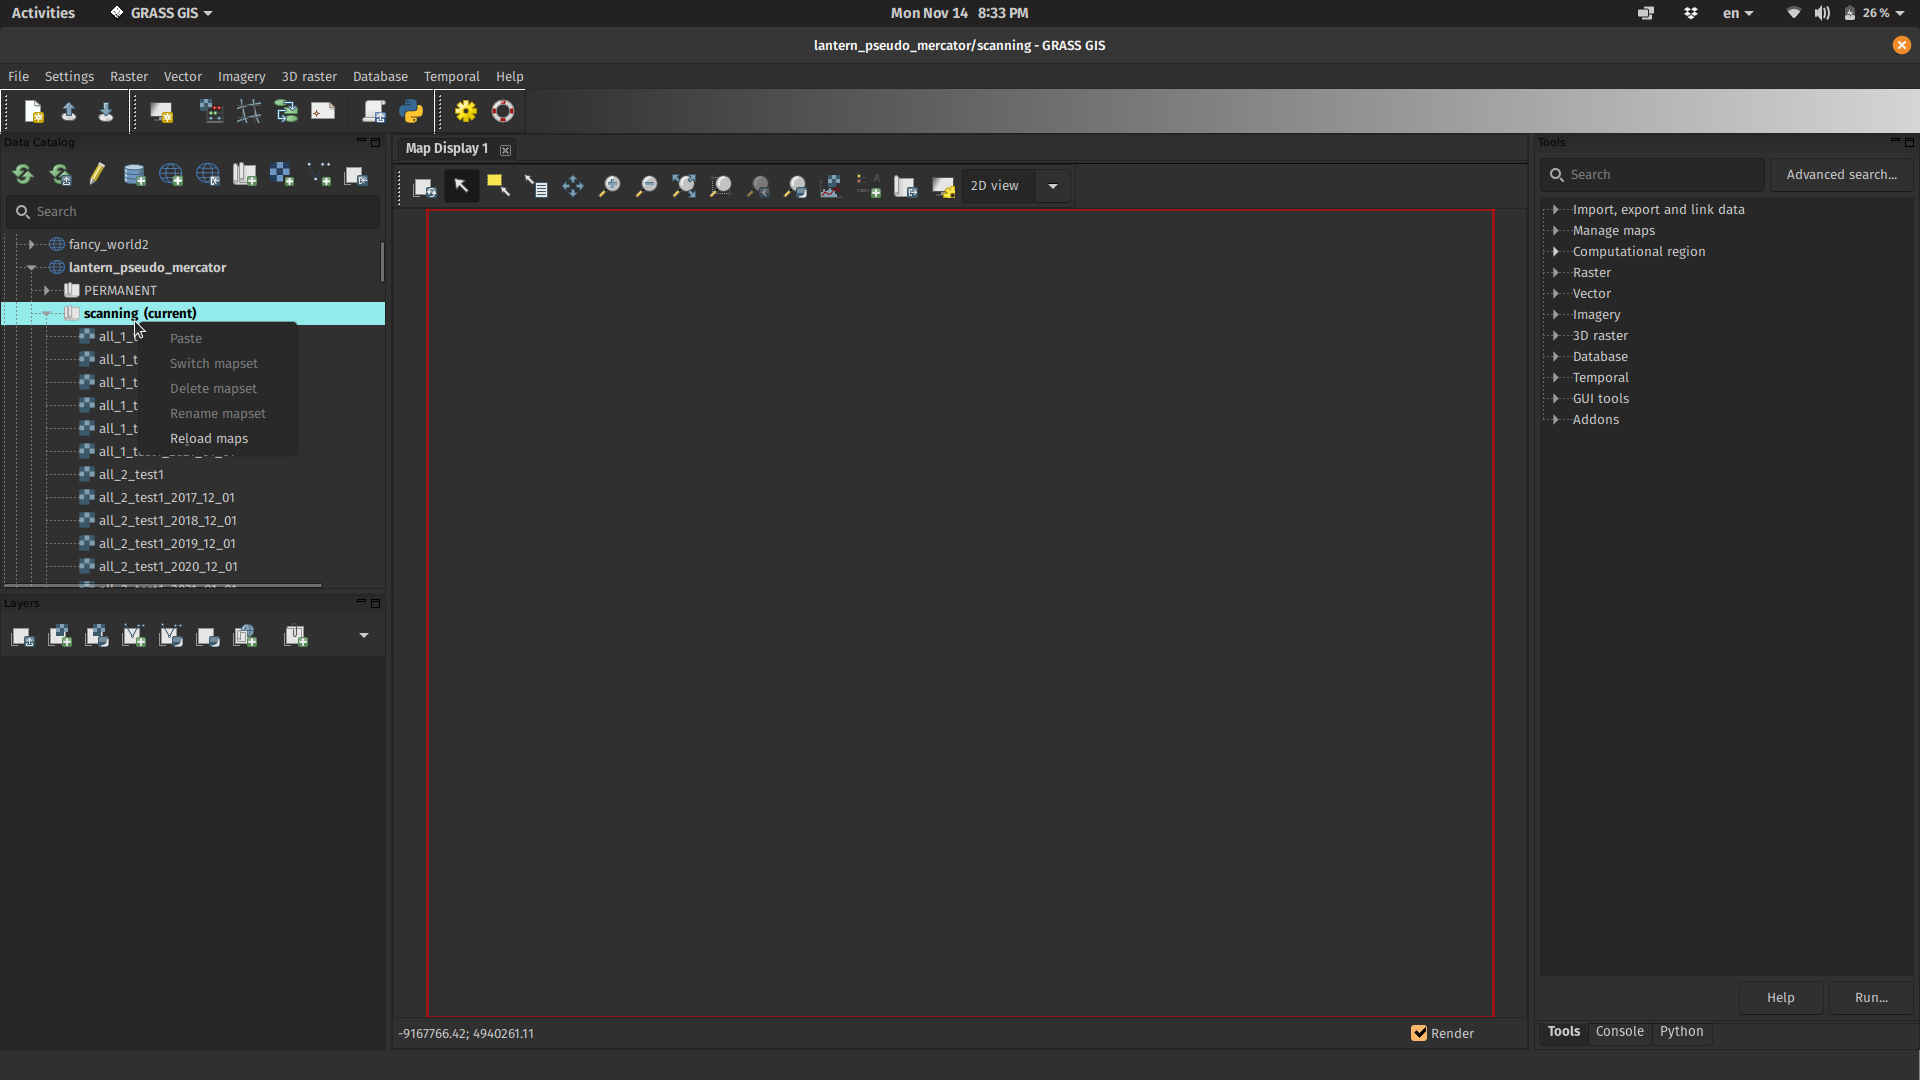The image size is (1920, 1080).
Task: Open the Graphical Modeler icon
Action: 286,111
